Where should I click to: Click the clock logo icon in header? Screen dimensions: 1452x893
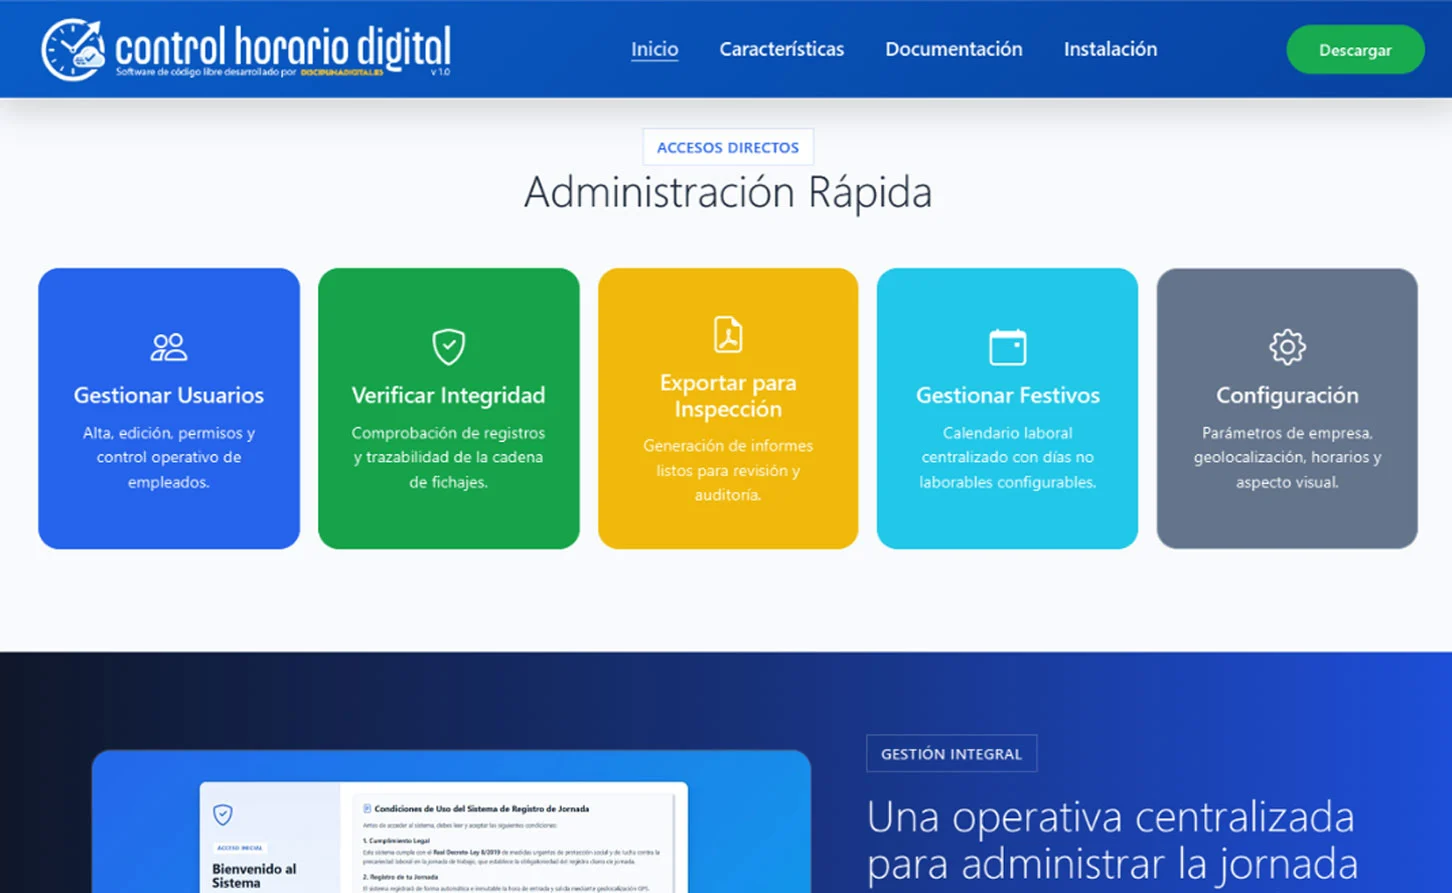pos(73,49)
